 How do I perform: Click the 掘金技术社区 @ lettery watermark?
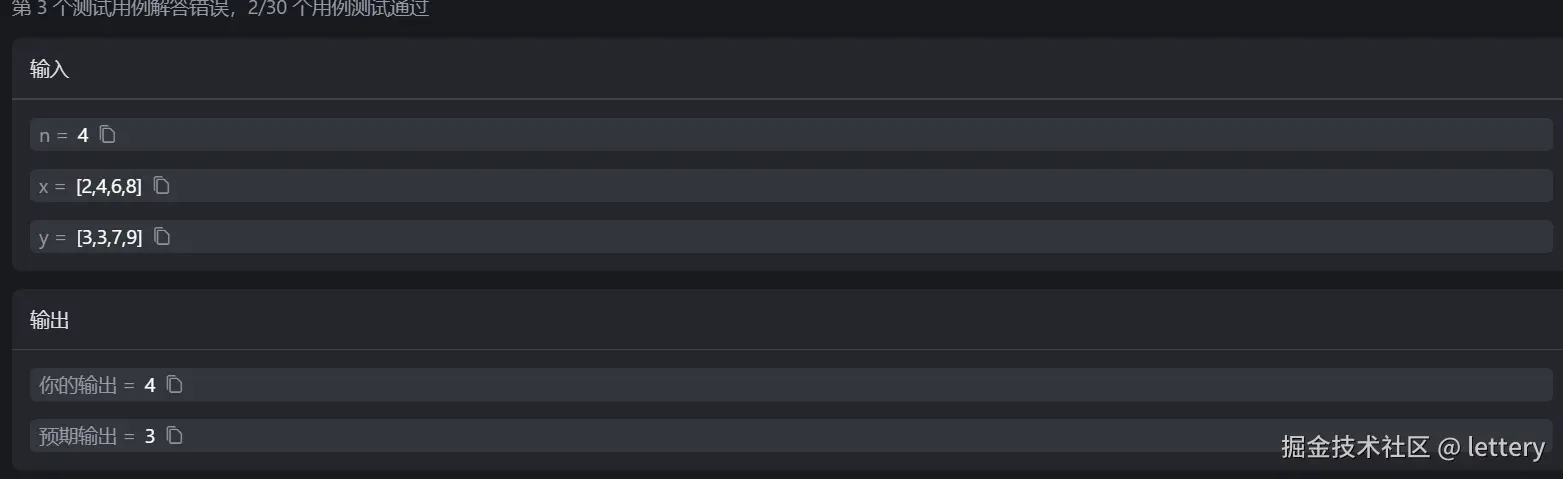1413,447
